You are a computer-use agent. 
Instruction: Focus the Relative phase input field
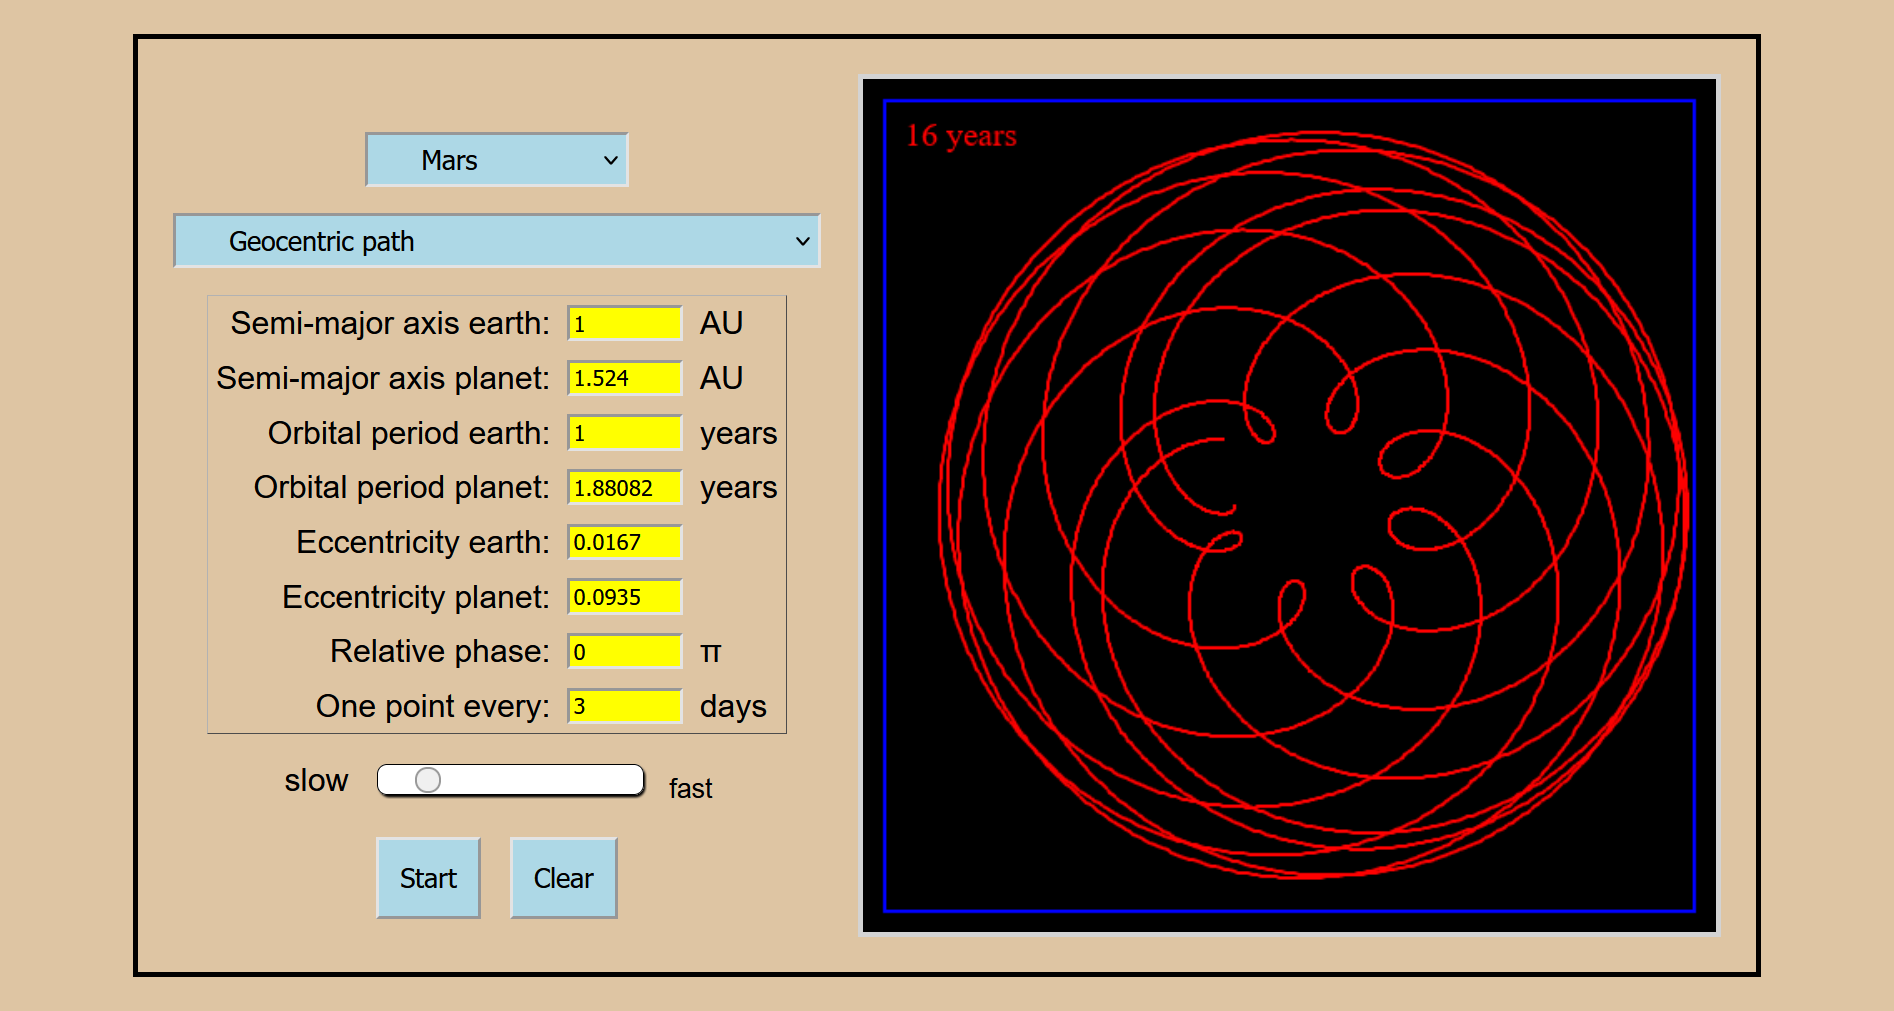[x=624, y=652]
